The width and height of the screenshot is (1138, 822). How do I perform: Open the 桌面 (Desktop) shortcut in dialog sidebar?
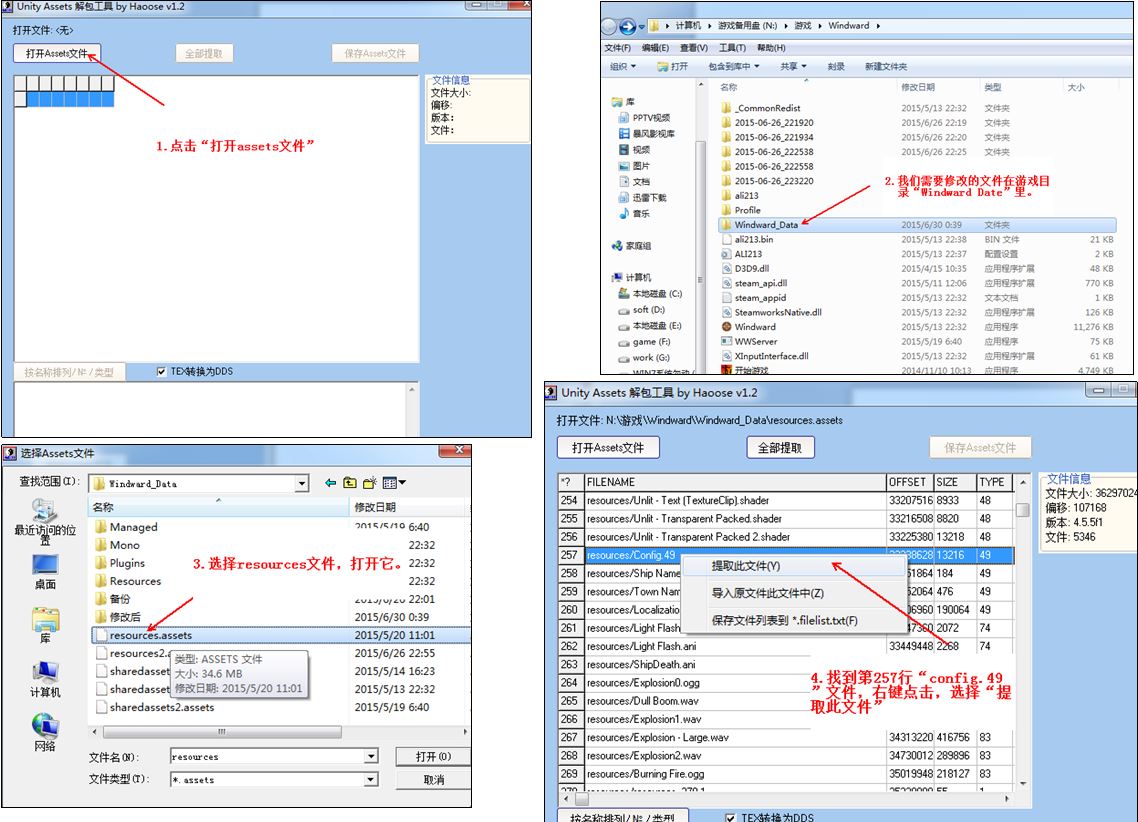coord(45,570)
